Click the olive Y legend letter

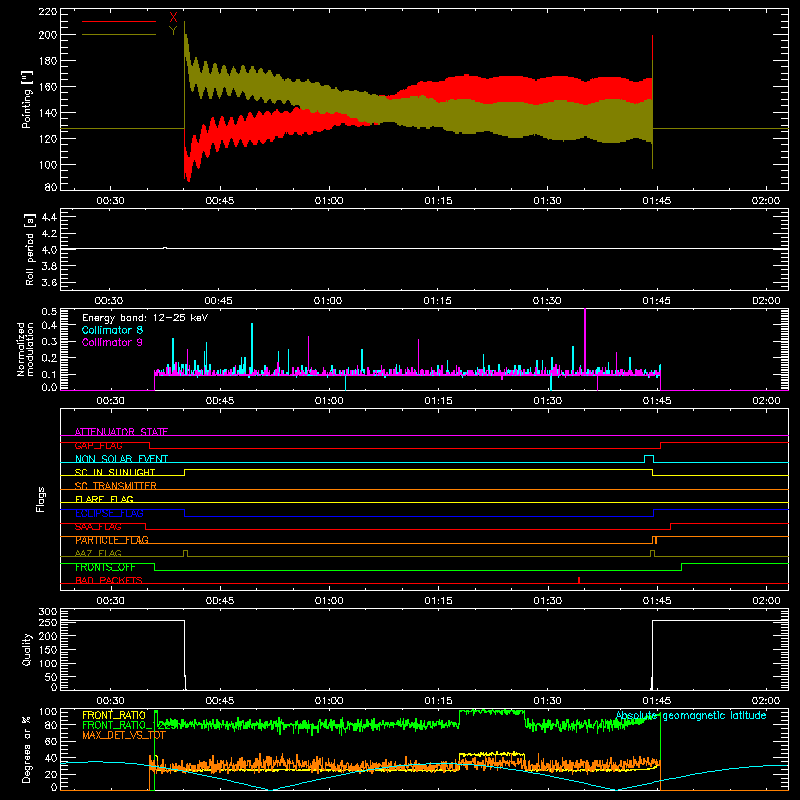coord(173,31)
